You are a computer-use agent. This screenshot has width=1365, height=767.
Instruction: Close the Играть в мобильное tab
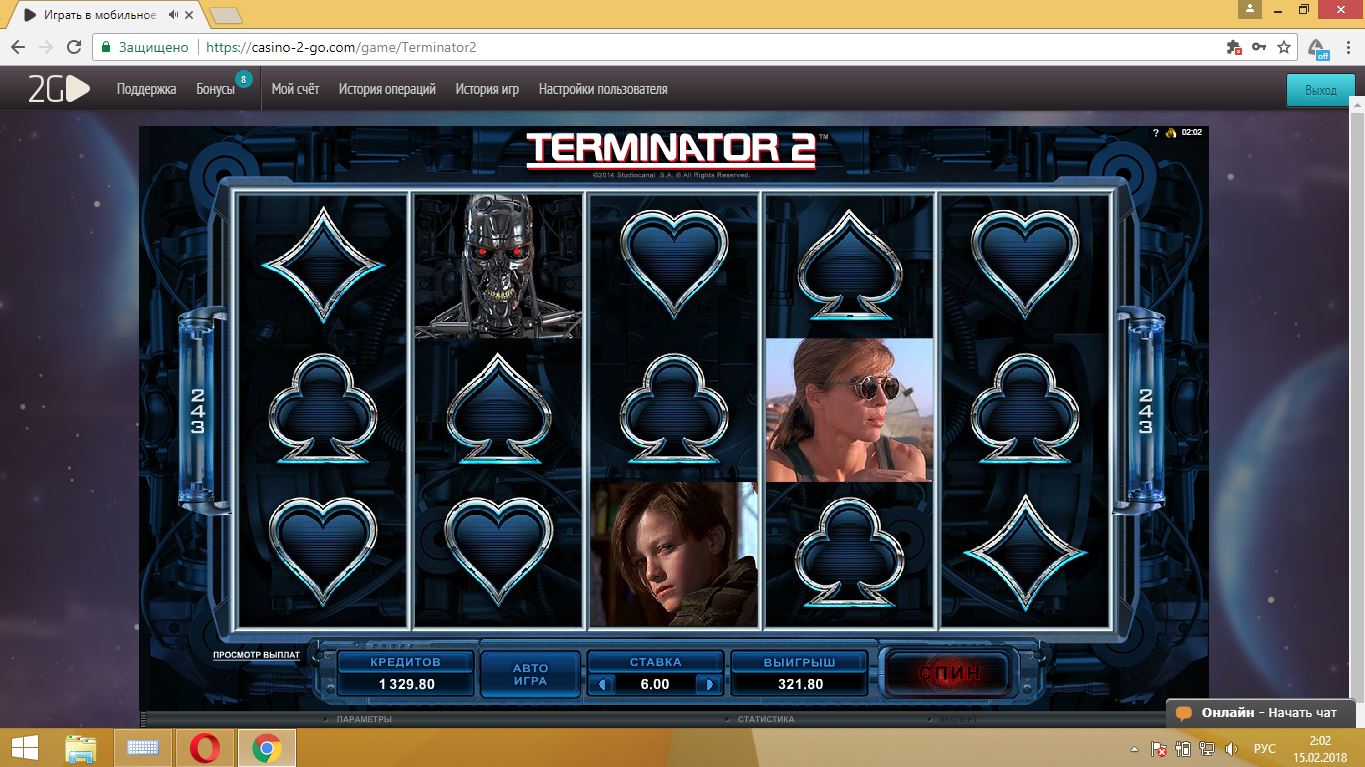(190, 15)
